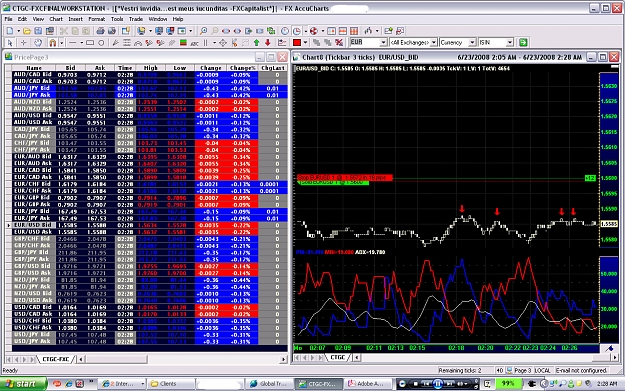Expand the New document dropdown arrow

click(x=18, y=31)
